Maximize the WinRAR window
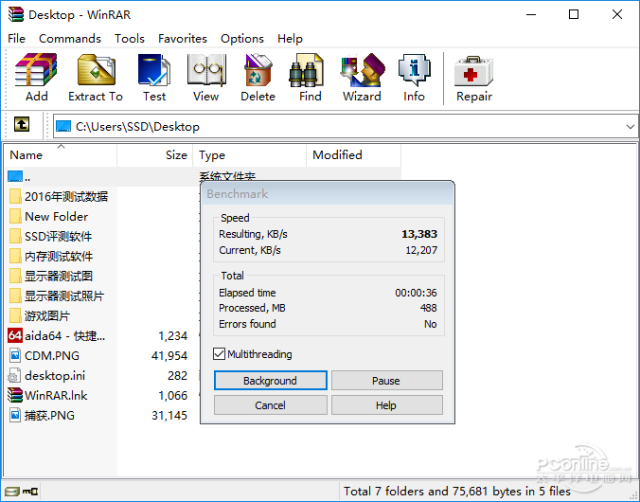This screenshot has height=502, width=640. (x=573, y=14)
